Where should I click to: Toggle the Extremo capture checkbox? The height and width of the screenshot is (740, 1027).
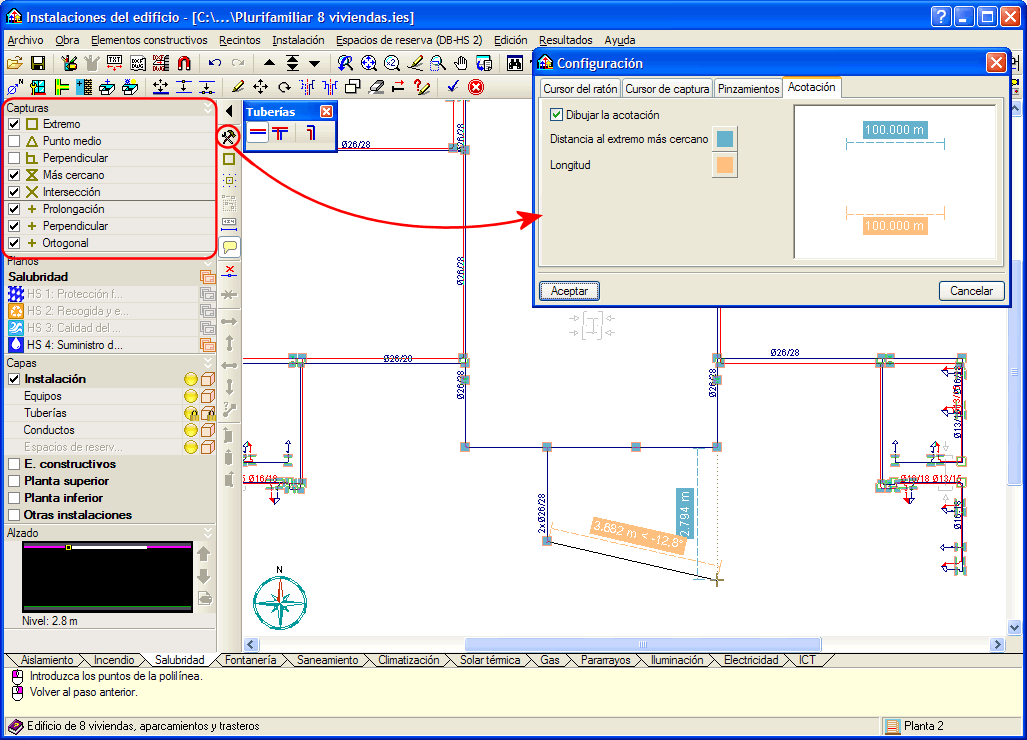pyautogui.click(x=14, y=124)
